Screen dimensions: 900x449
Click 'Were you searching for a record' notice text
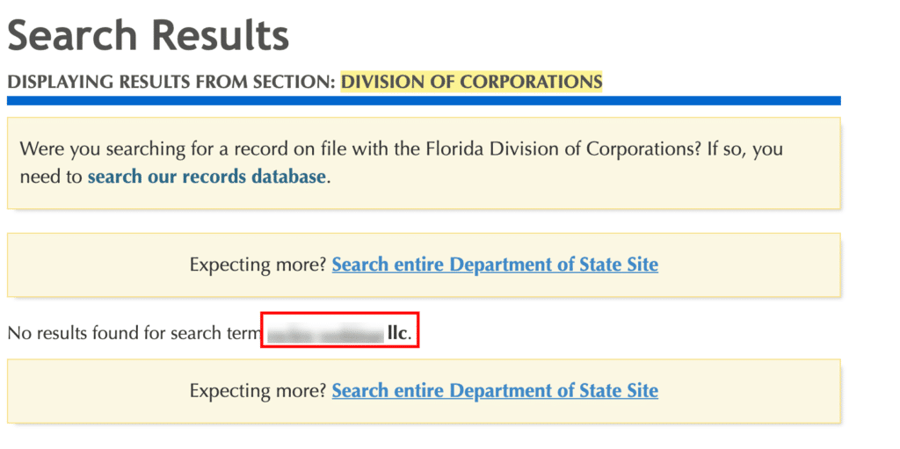click(x=401, y=163)
